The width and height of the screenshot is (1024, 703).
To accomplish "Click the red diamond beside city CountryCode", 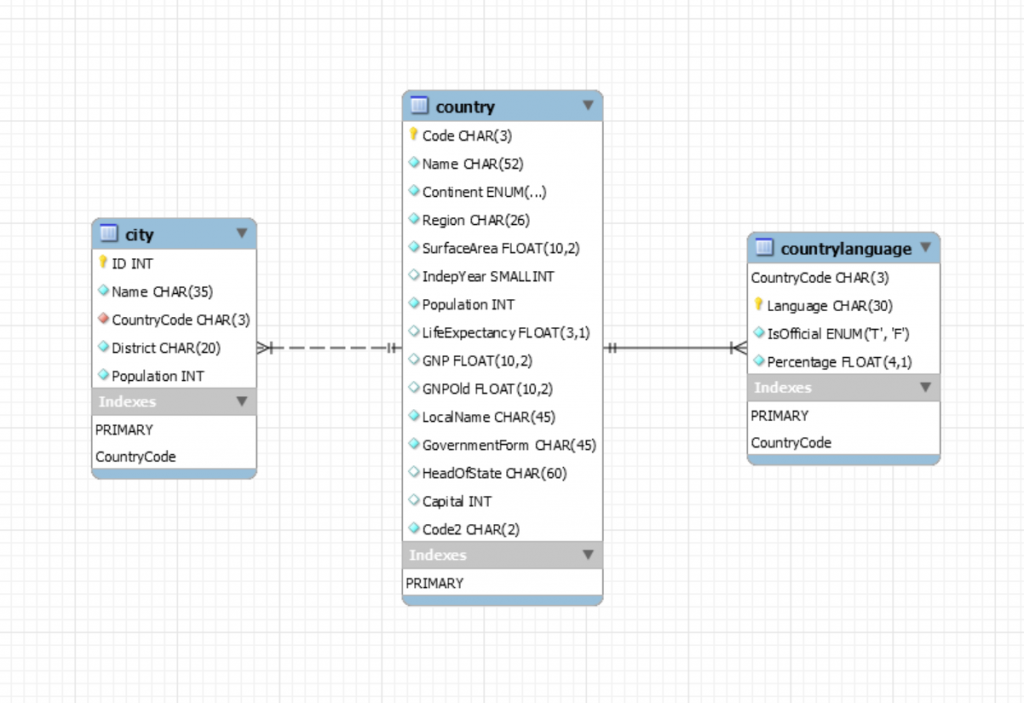I will click(103, 319).
